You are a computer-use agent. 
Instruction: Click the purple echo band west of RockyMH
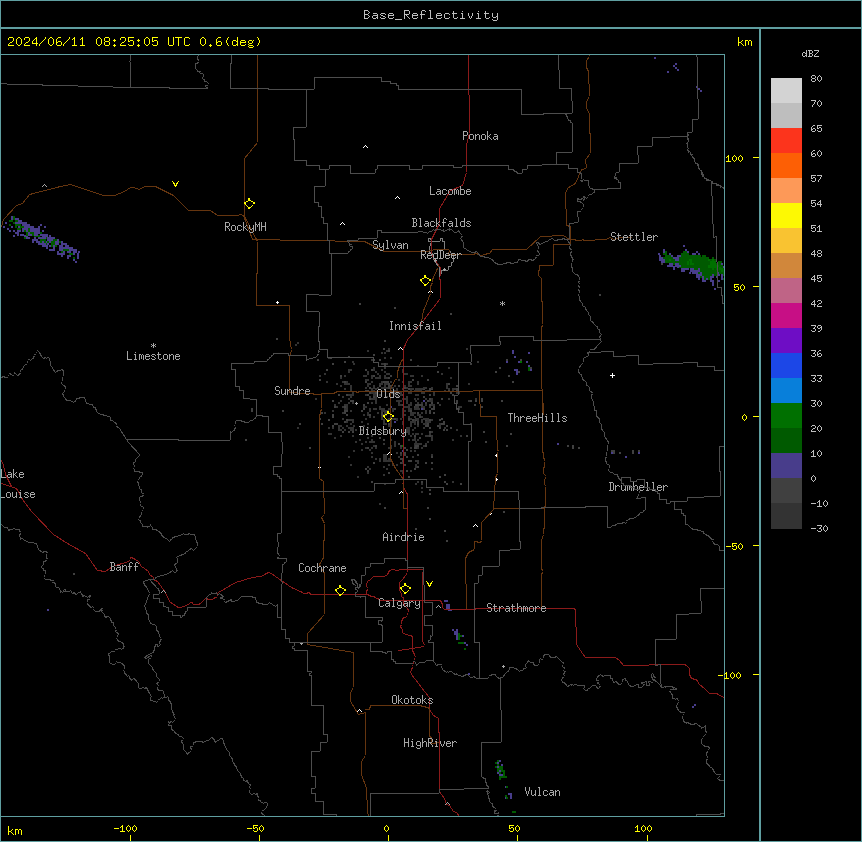[x=42, y=239]
